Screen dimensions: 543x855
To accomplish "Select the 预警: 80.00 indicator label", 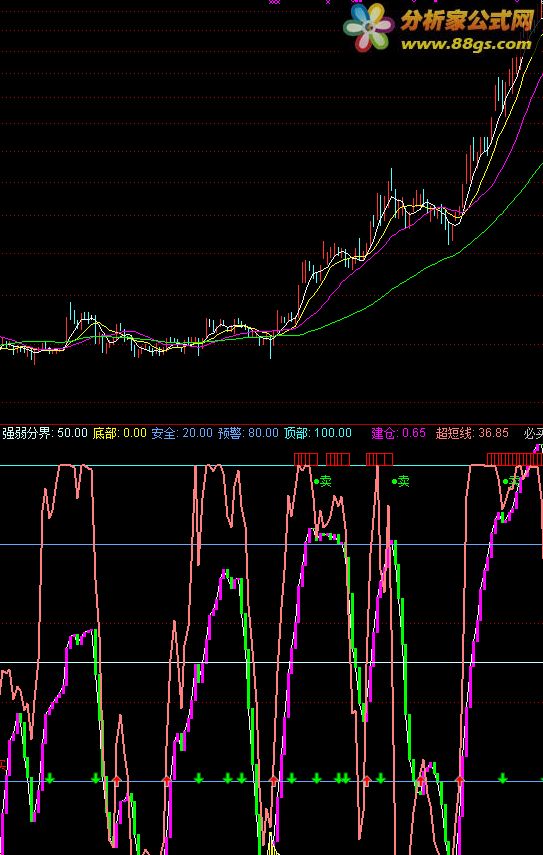I will [248, 433].
